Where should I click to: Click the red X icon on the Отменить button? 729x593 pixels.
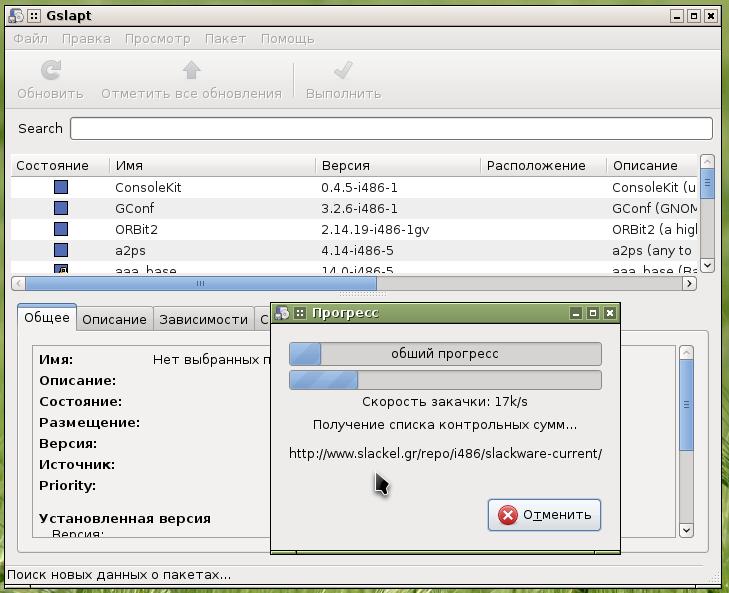tap(507, 515)
